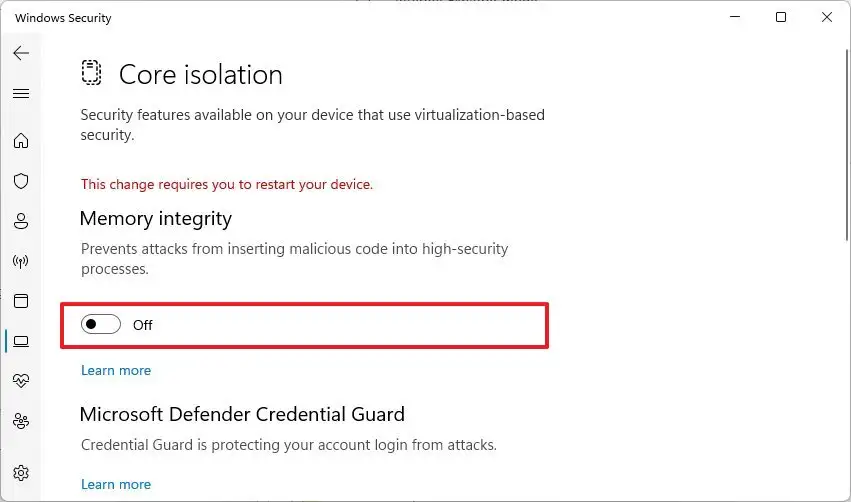This screenshot has width=851, height=502.
Task: Click the Windows Security title bar text
Action: 63,18
